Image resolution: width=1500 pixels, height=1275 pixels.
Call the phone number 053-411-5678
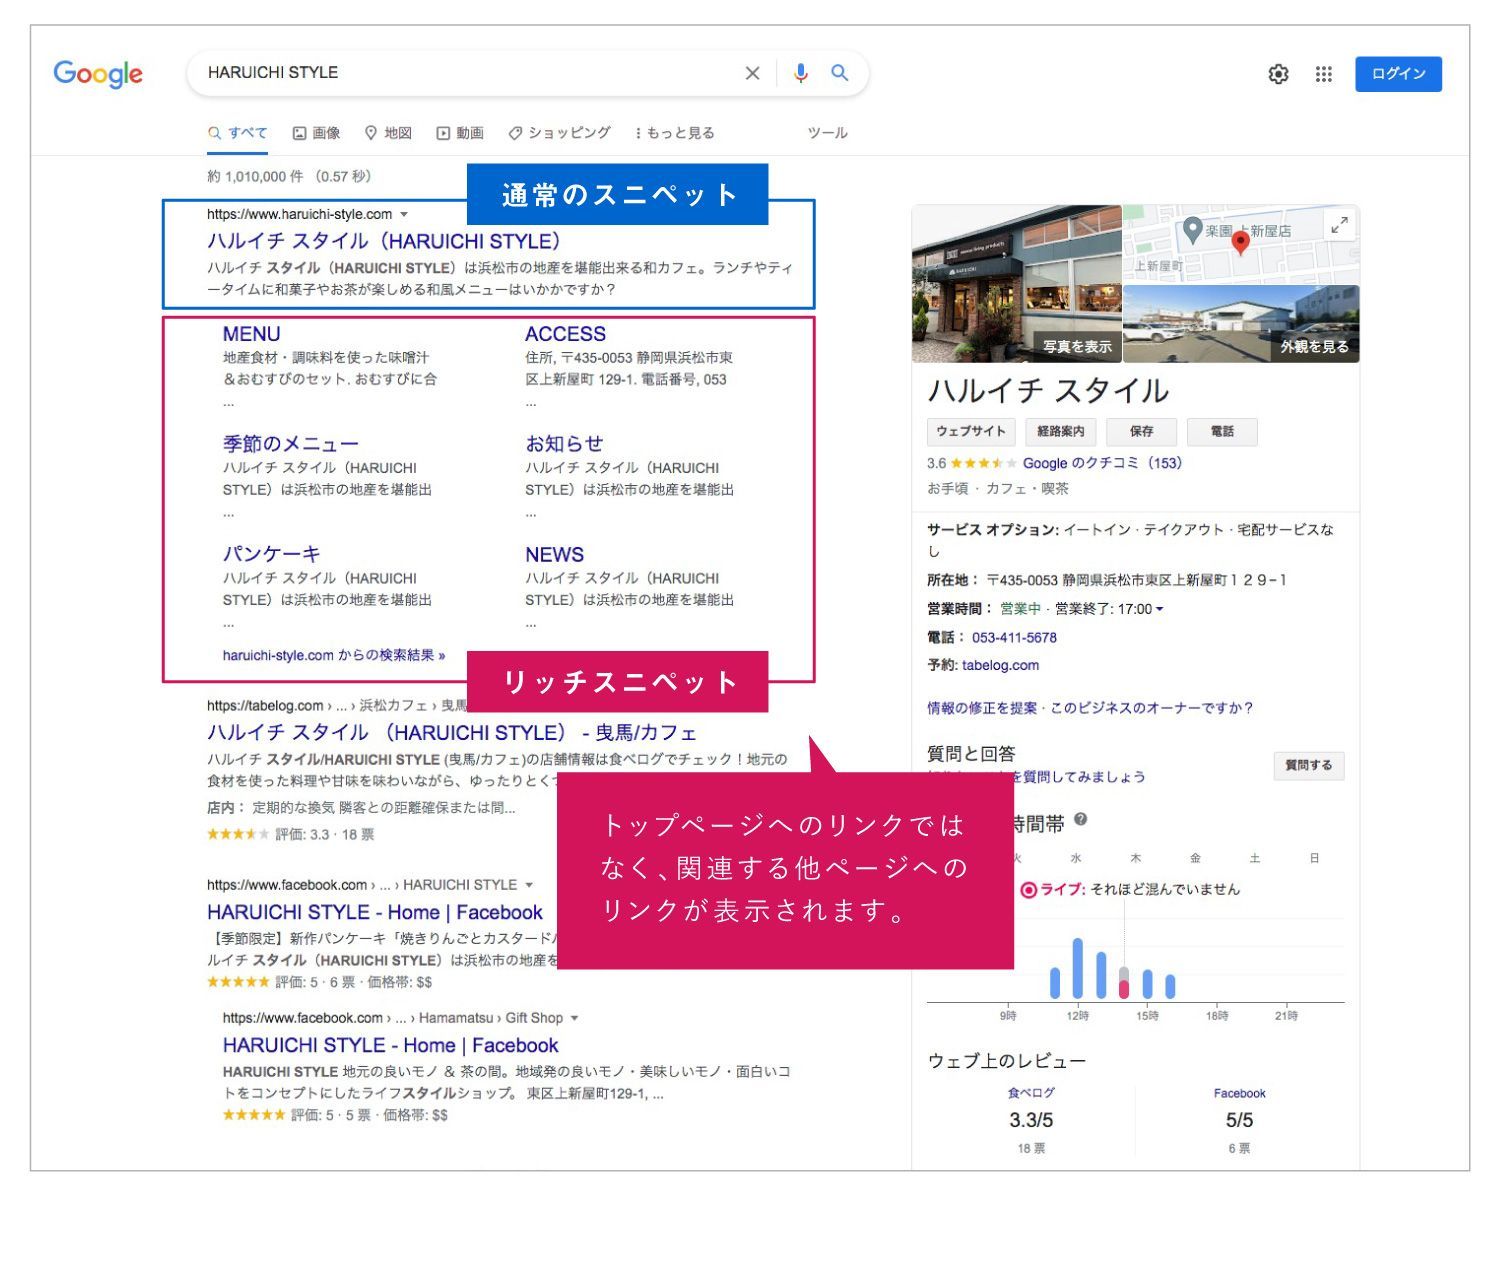click(1014, 637)
